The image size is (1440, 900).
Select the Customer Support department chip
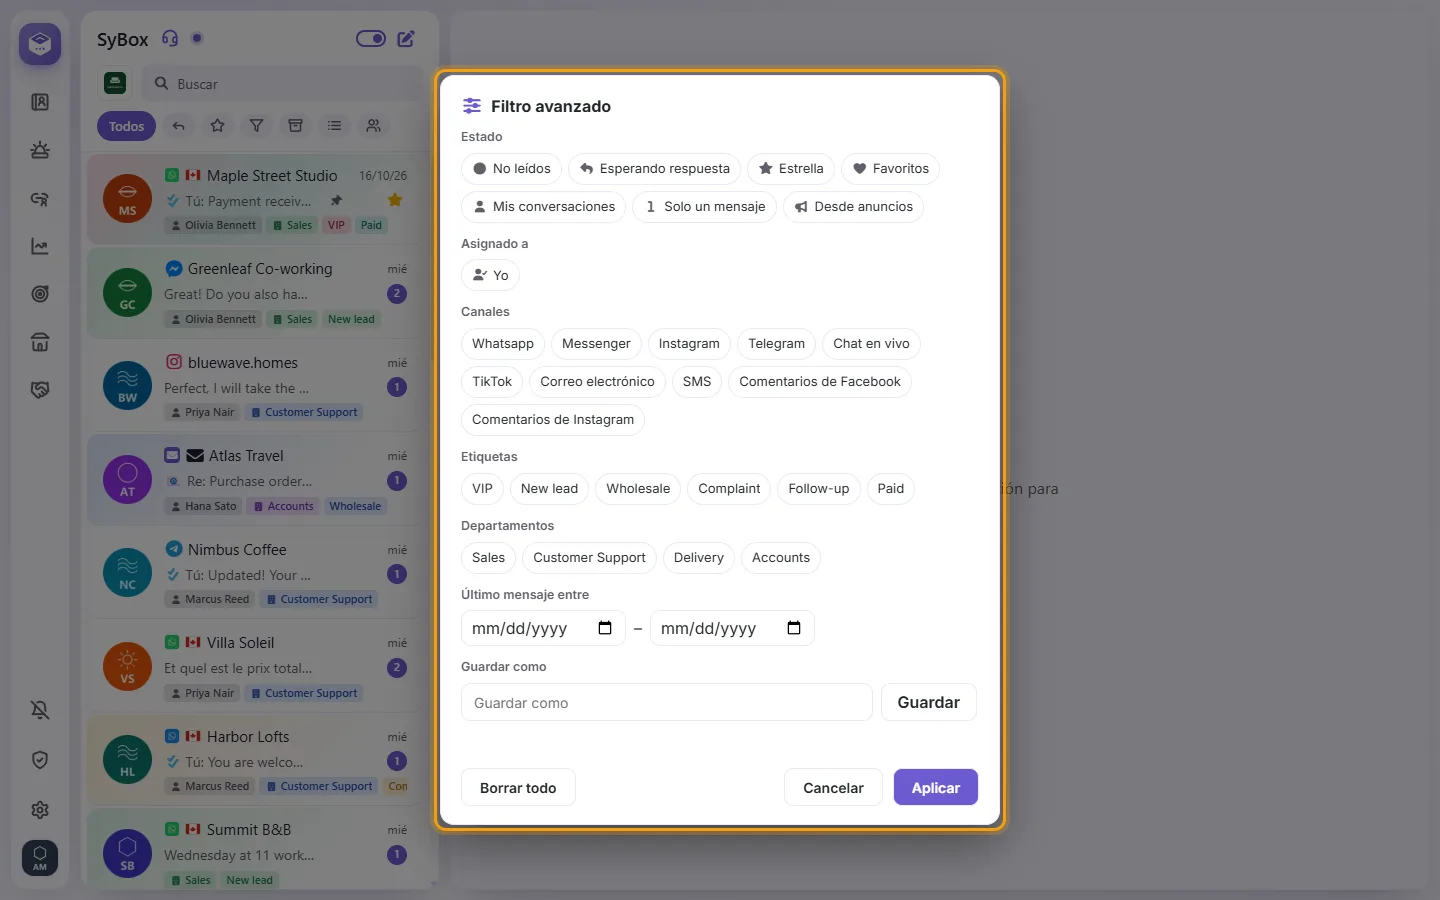click(x=589, y=558)
